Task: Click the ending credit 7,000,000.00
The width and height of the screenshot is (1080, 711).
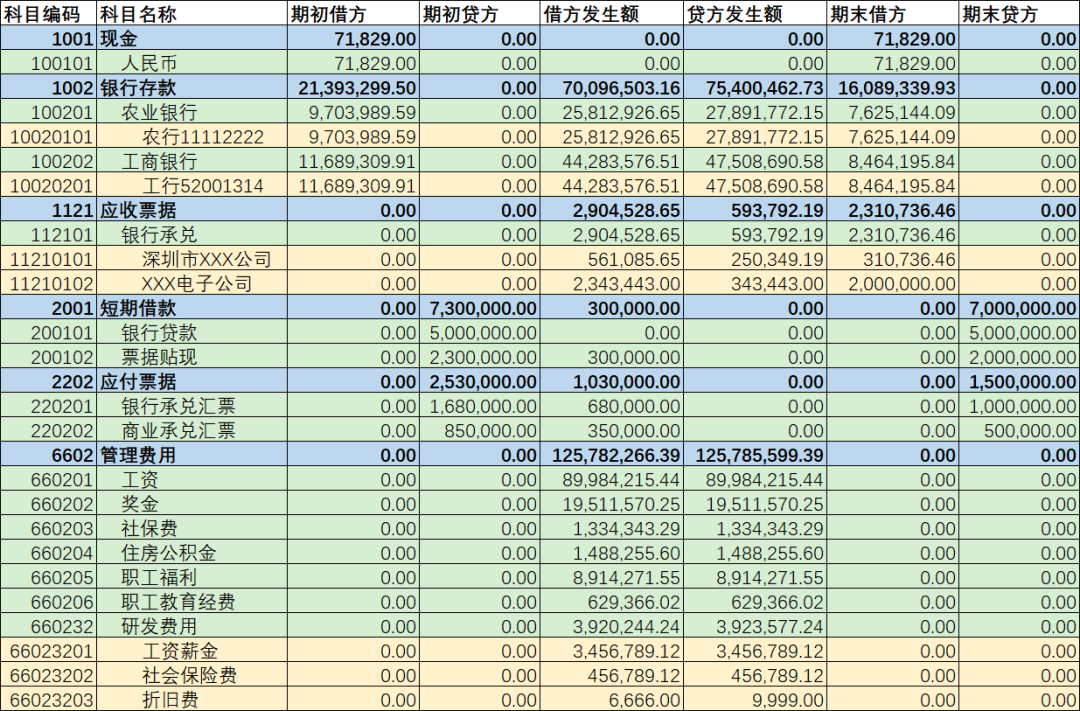Action: (1019, 308)
